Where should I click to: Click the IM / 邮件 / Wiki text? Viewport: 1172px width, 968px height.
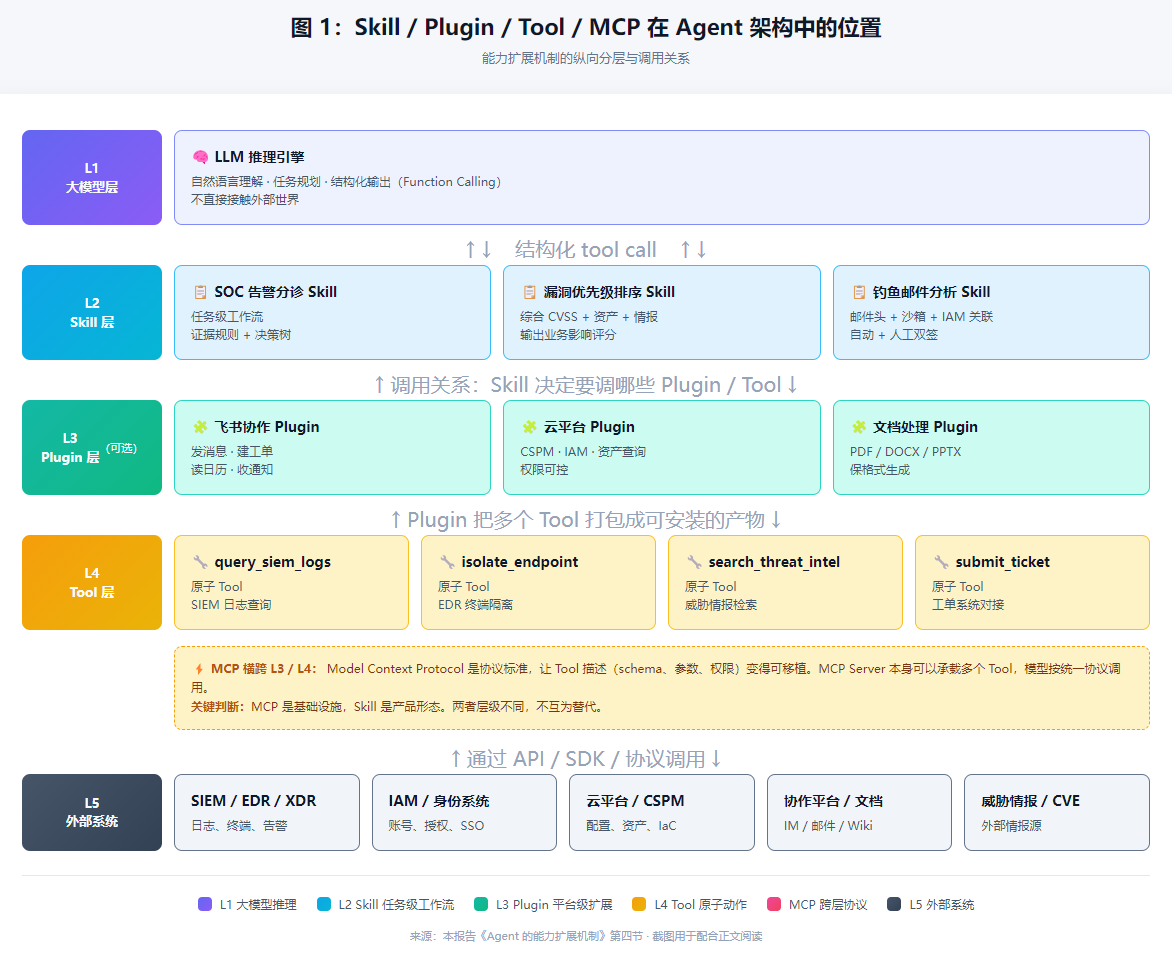coord(828,826)
